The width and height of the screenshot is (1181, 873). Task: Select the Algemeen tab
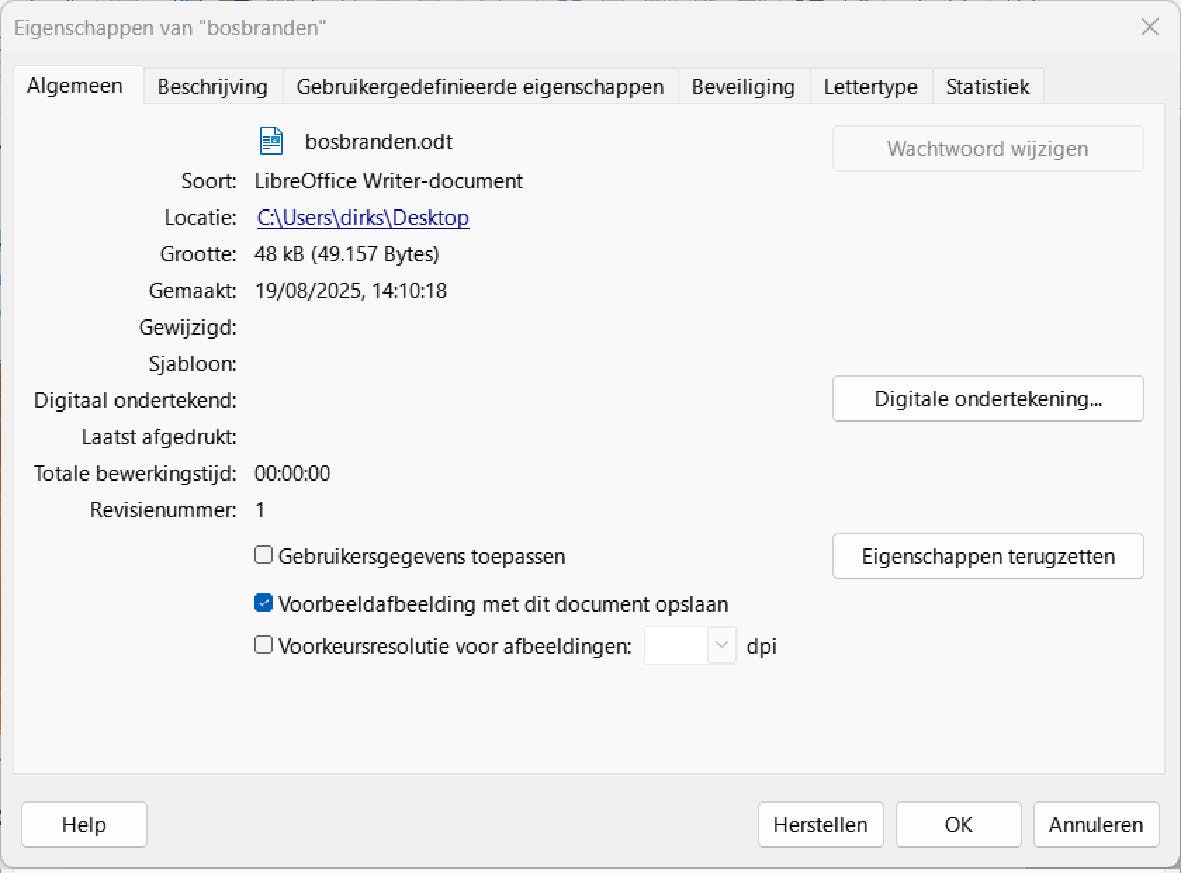pyautogui.click(x=75, y=86)
